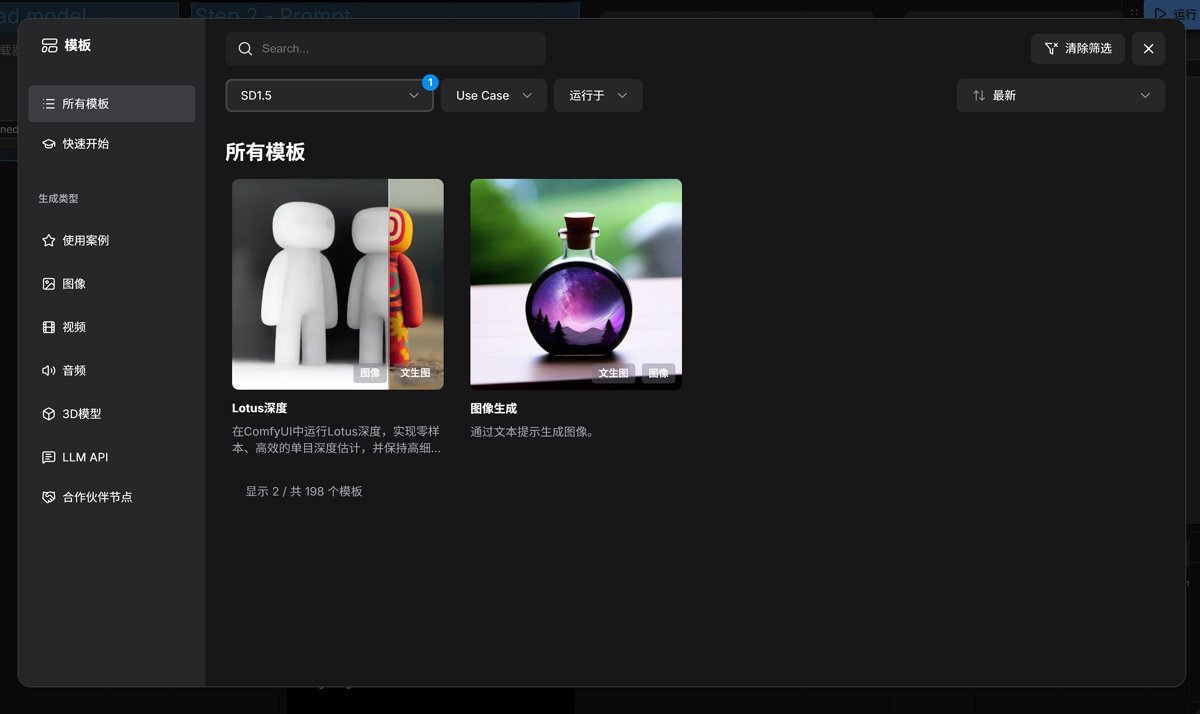Close the templates dialog

coord(1148,49)
